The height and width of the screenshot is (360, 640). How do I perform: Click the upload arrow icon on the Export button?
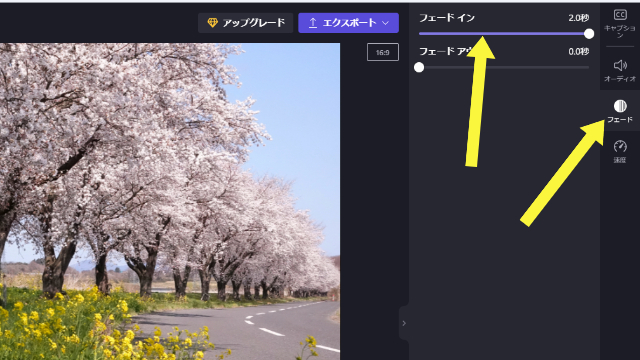(x=313, y=23)
